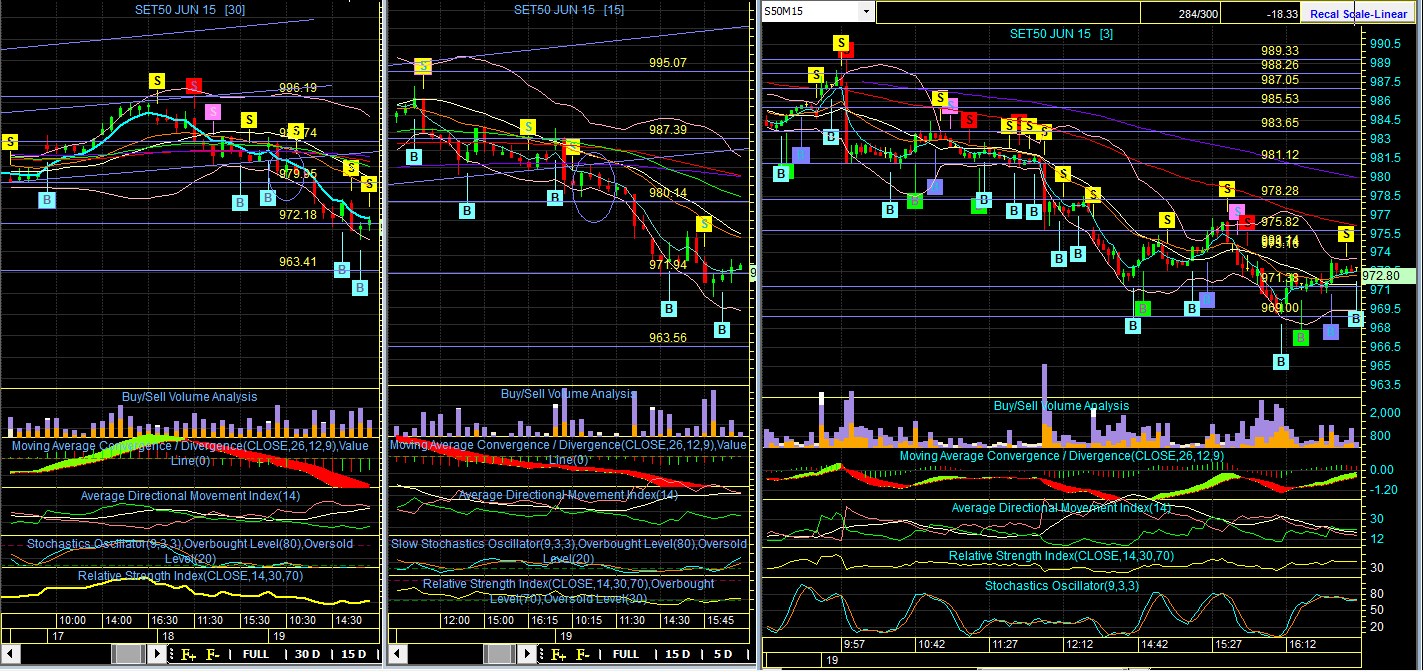The image size is (1423, 671).
Task: Click Buy/Sell Volume Analysis label in the [3] chart
Action: tap(1061, 406)
